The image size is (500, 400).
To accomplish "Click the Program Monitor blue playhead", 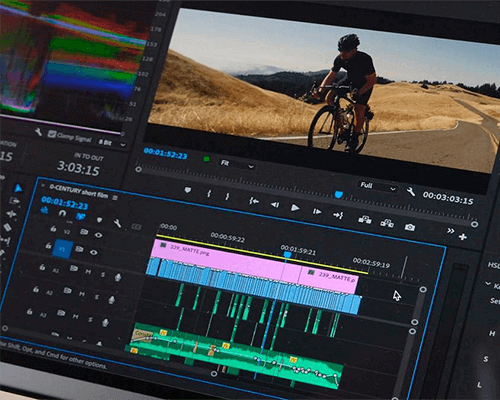I will click(338, 194).
